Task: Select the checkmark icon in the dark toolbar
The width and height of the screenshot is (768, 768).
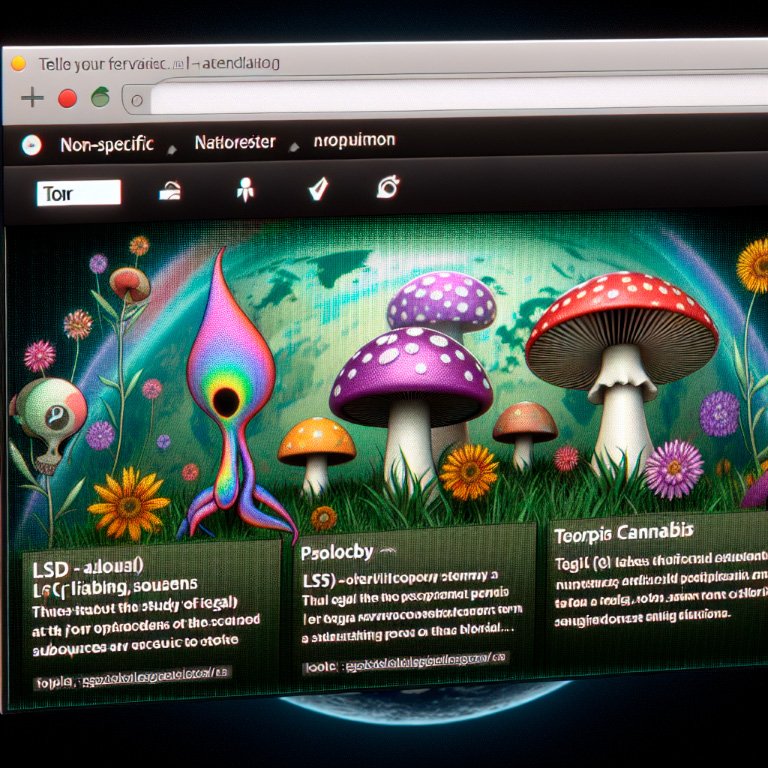Action: [318, 188]
